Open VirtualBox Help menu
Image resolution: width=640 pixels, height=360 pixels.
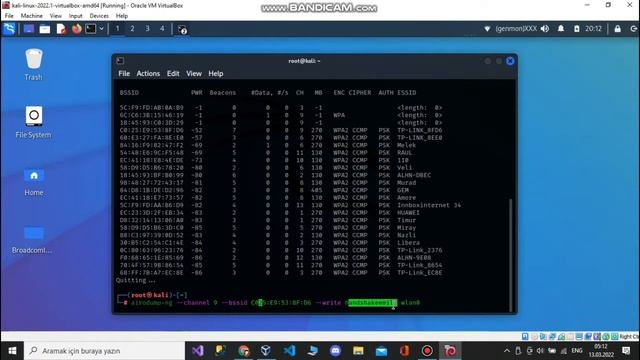(122, 16)
